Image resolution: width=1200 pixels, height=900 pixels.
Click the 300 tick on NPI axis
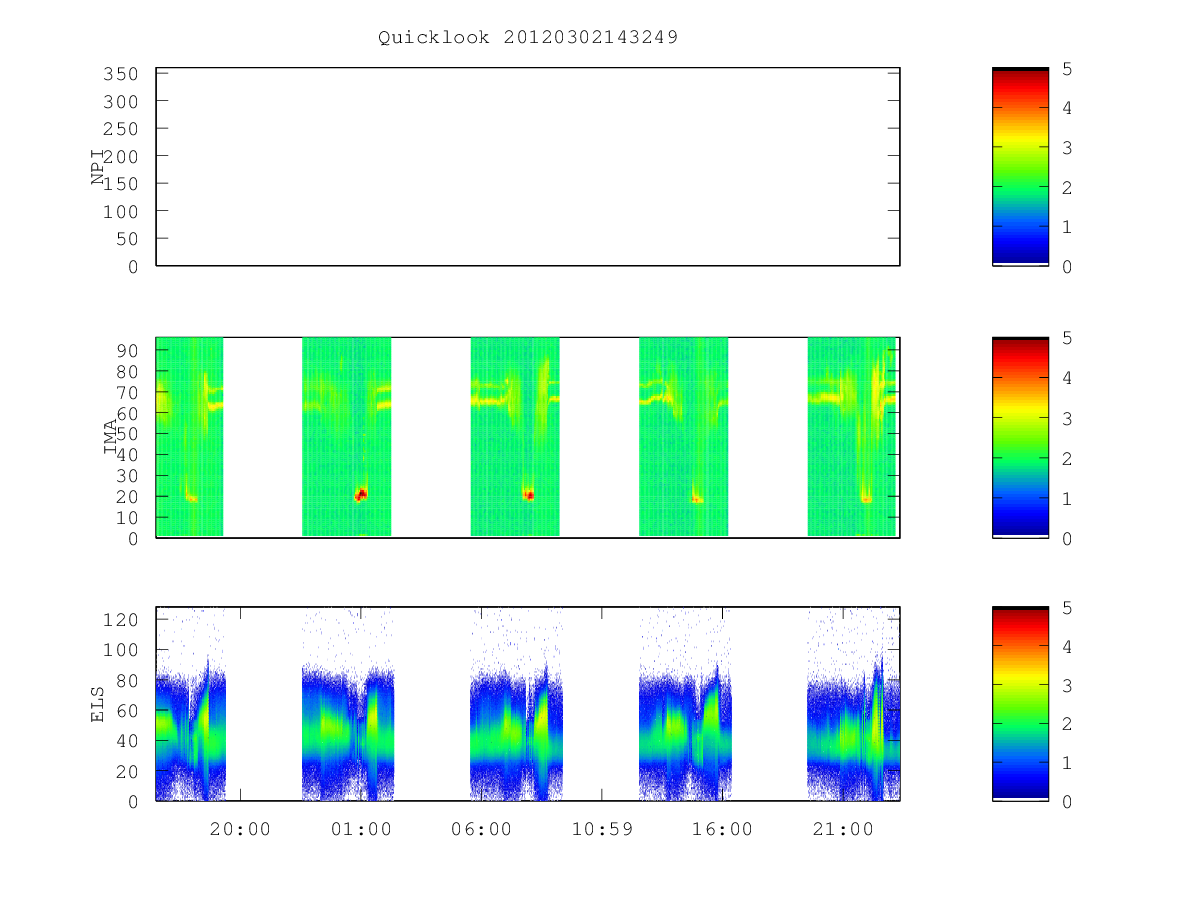[122, 102]
